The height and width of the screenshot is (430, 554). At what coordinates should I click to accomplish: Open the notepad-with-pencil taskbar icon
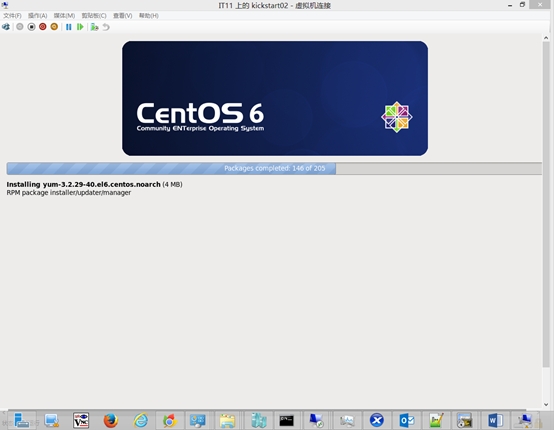tap(436, 420)
